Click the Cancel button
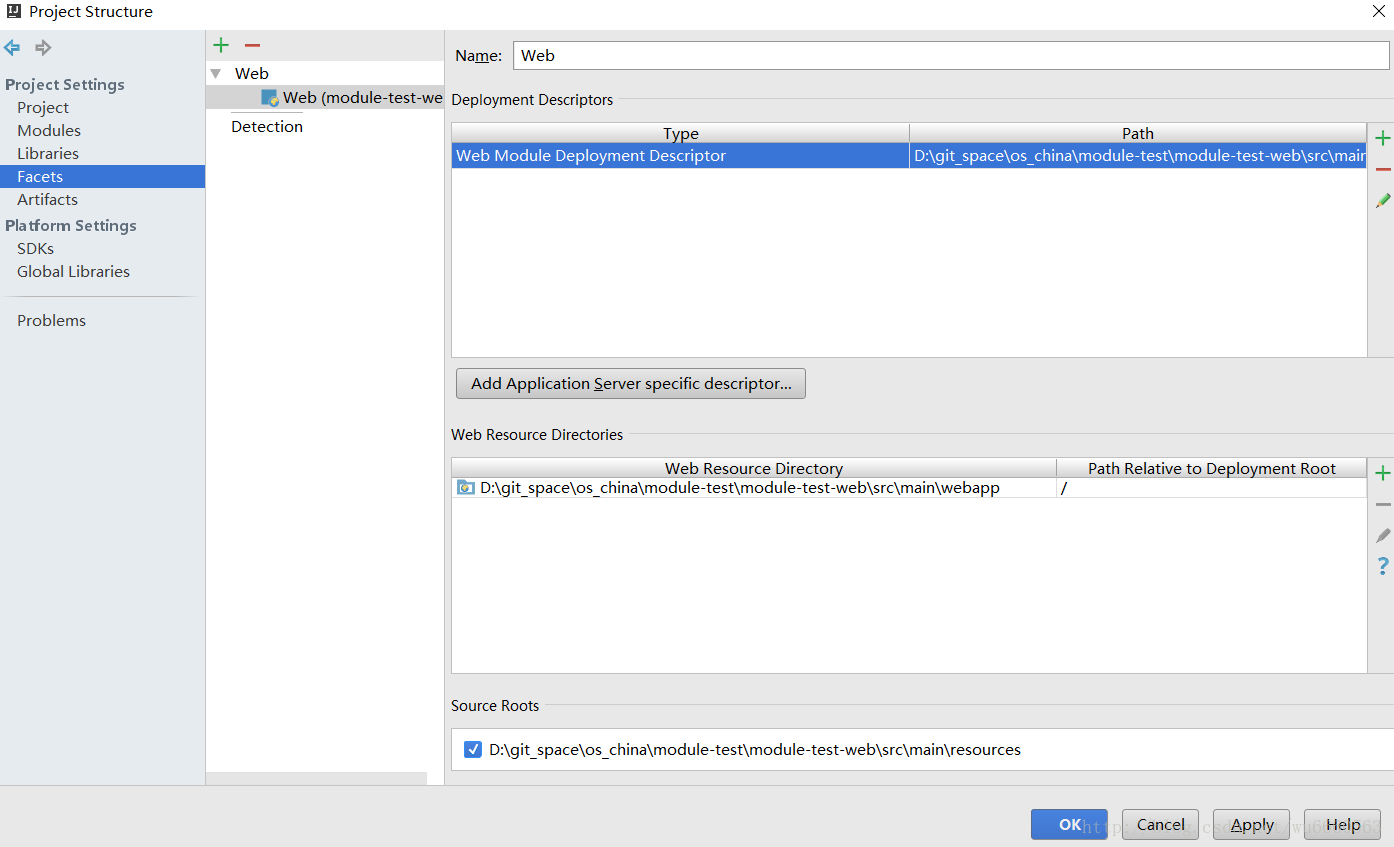Image resolution: width=1394 pixels, height=847 pixels. 1160,825
